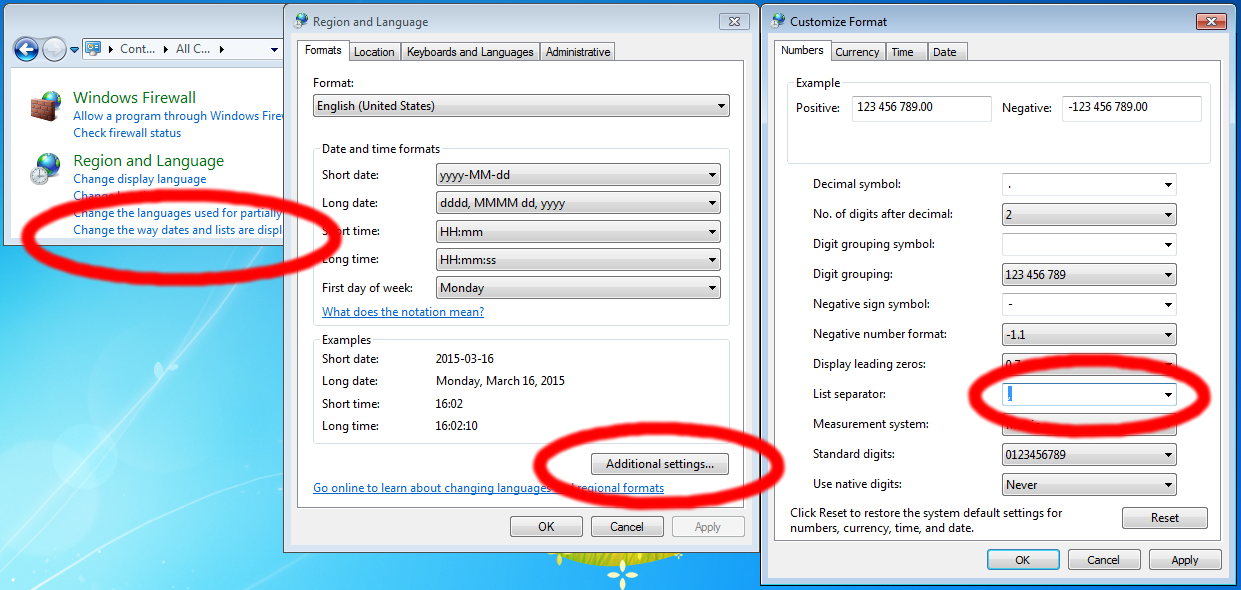The image size is (1241, 590).
Task: Click the short date example 2015-03-16
Action: click(x=465, y=359)
